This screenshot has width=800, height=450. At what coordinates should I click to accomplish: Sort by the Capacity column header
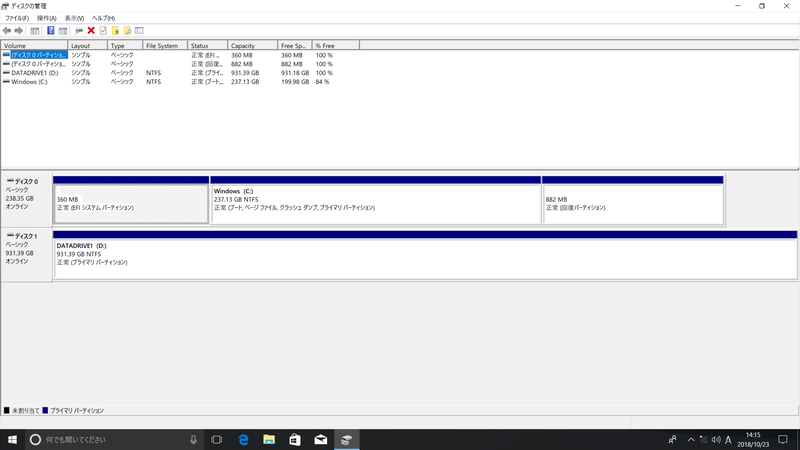253,45
